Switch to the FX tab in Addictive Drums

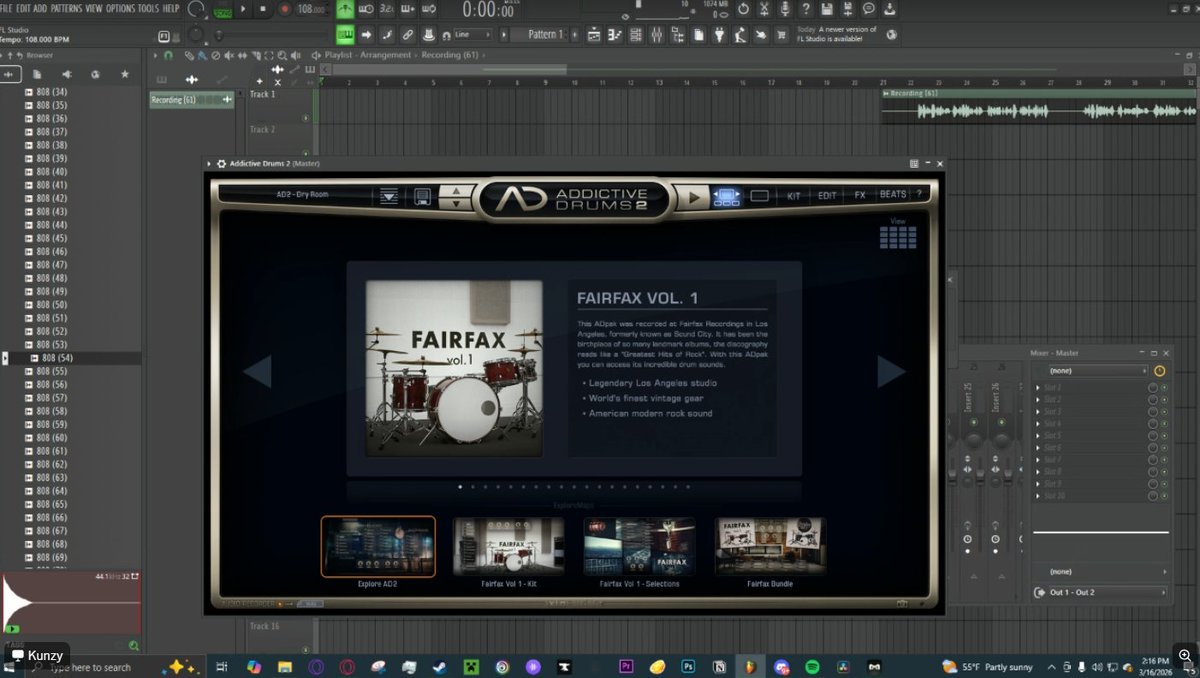pyautogui.click(x=860, y=195)
